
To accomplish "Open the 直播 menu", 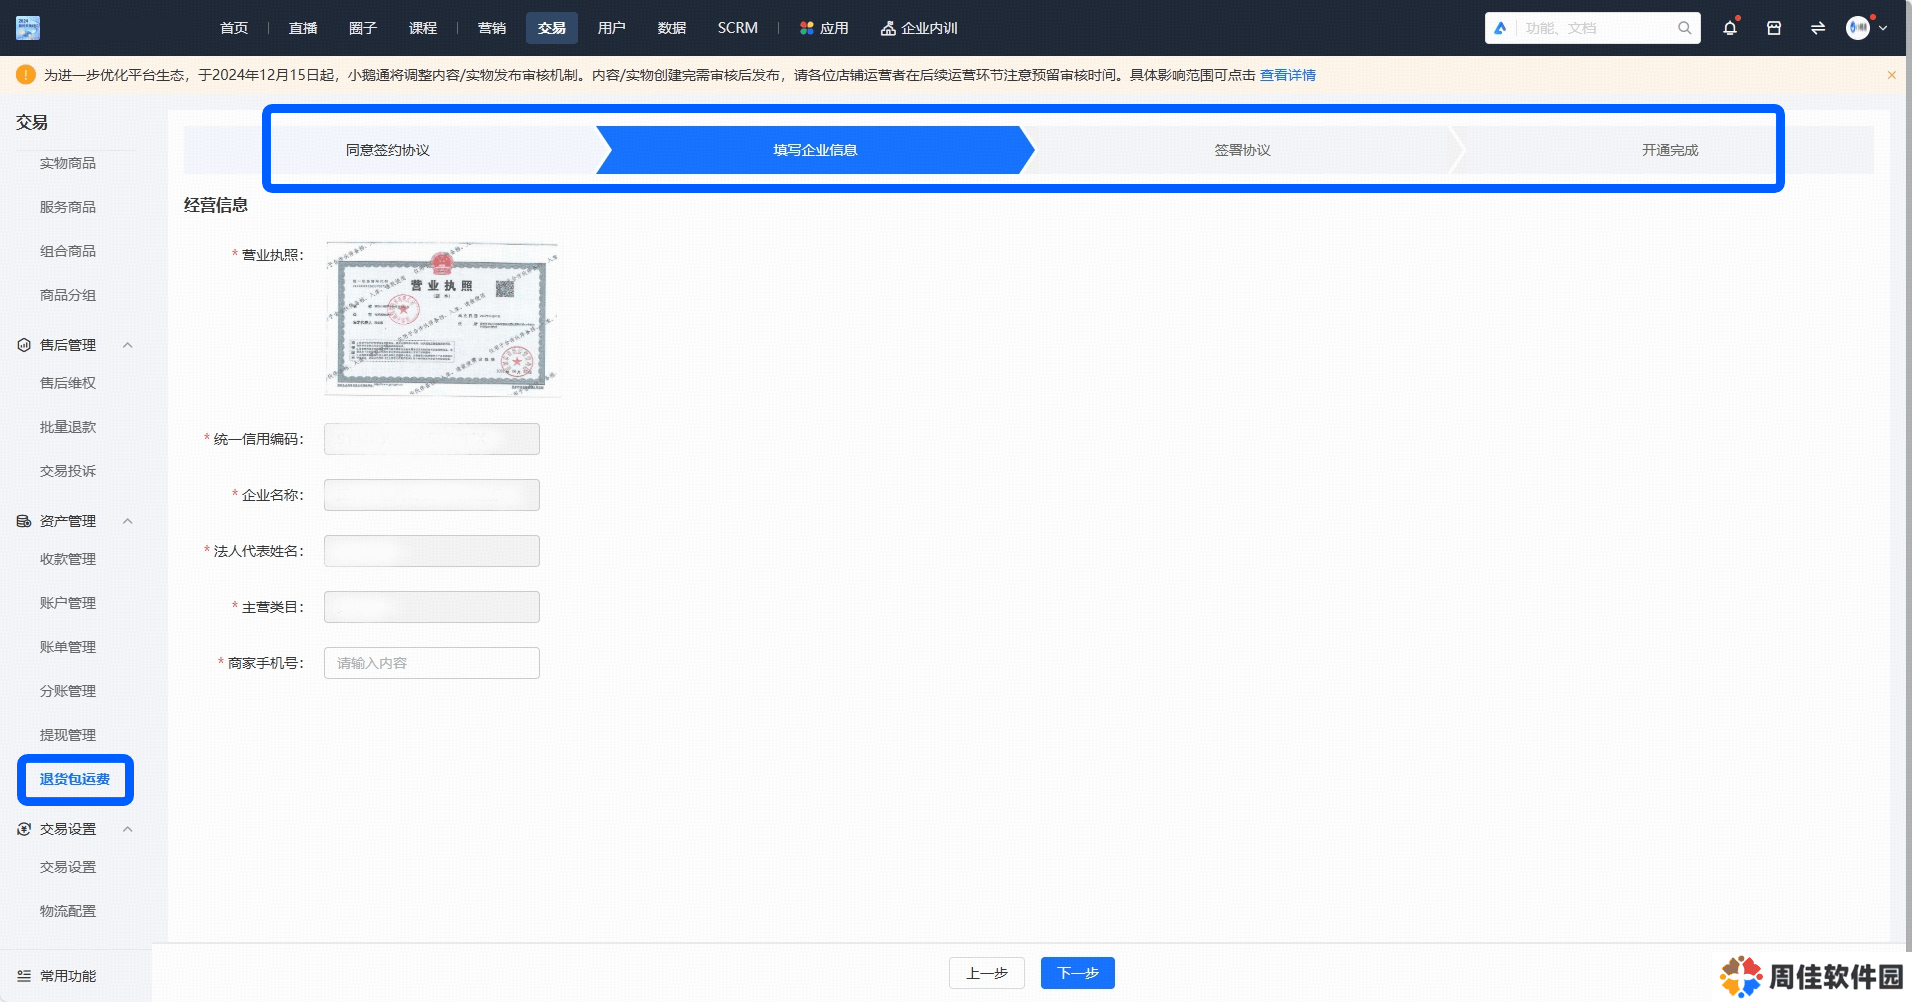I will [x=303, y=28].
